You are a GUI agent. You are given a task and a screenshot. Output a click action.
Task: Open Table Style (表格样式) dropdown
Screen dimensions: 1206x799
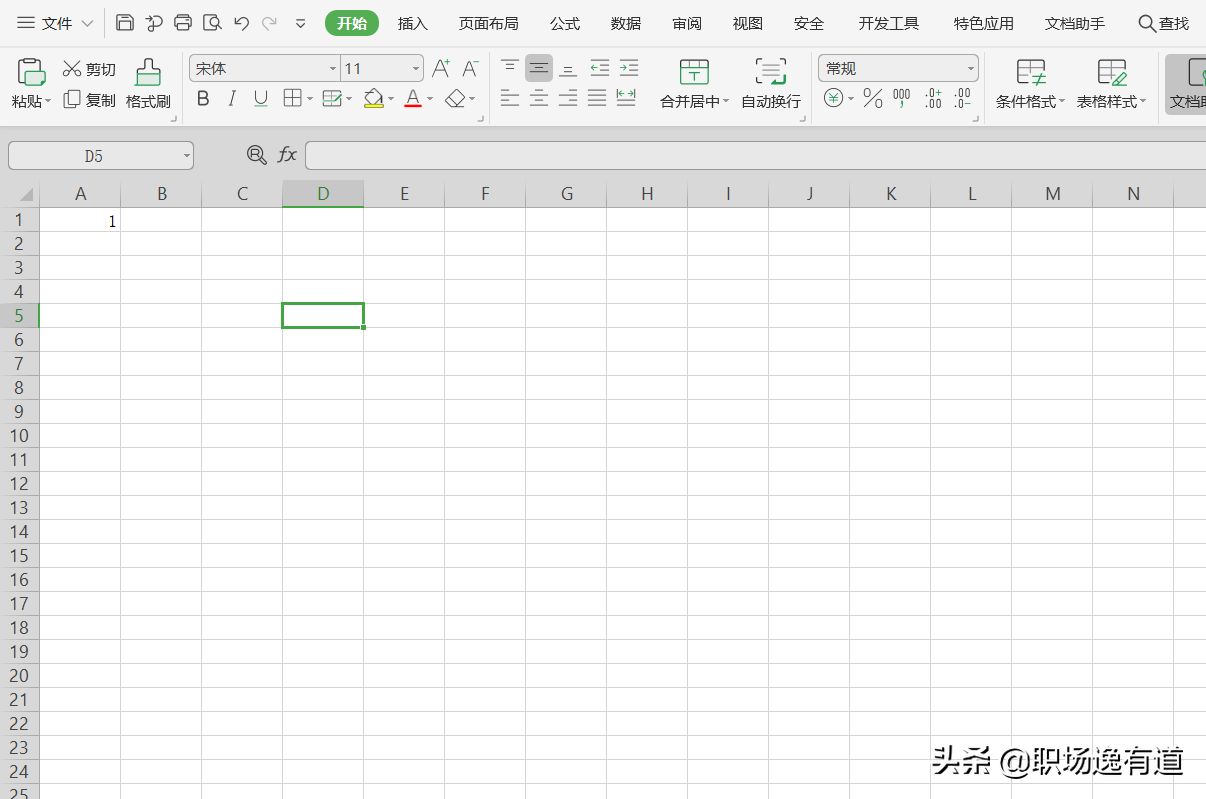(1112, 84)
